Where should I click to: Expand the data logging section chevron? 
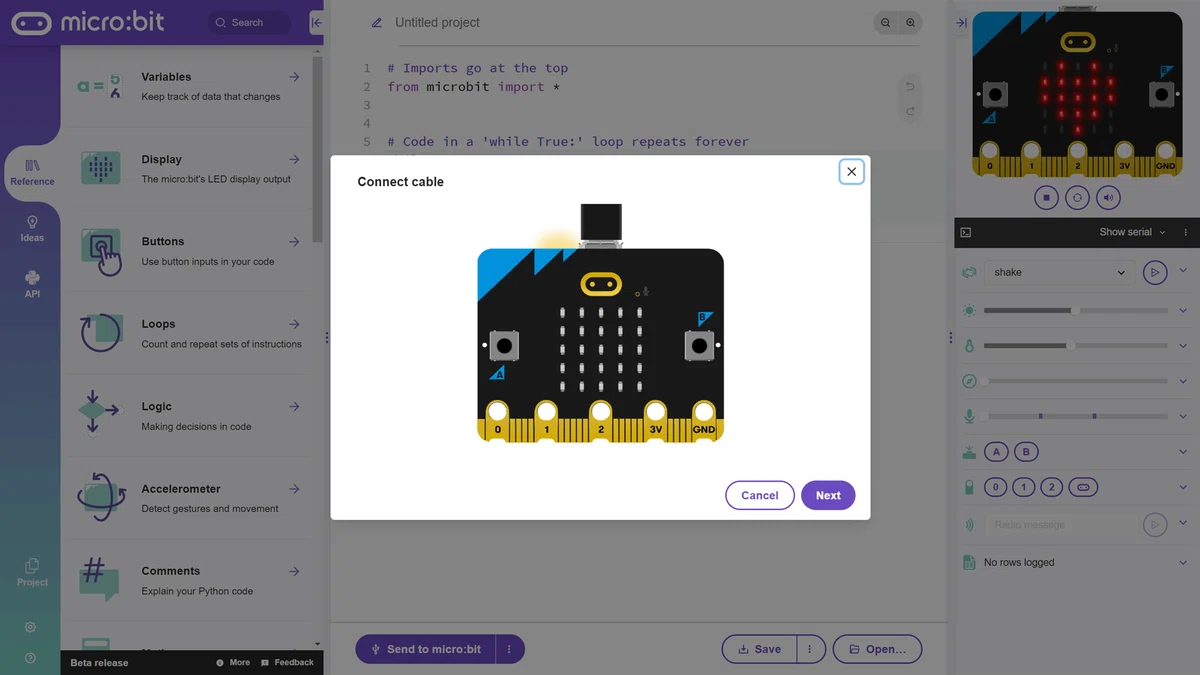tap(1183, 561)
